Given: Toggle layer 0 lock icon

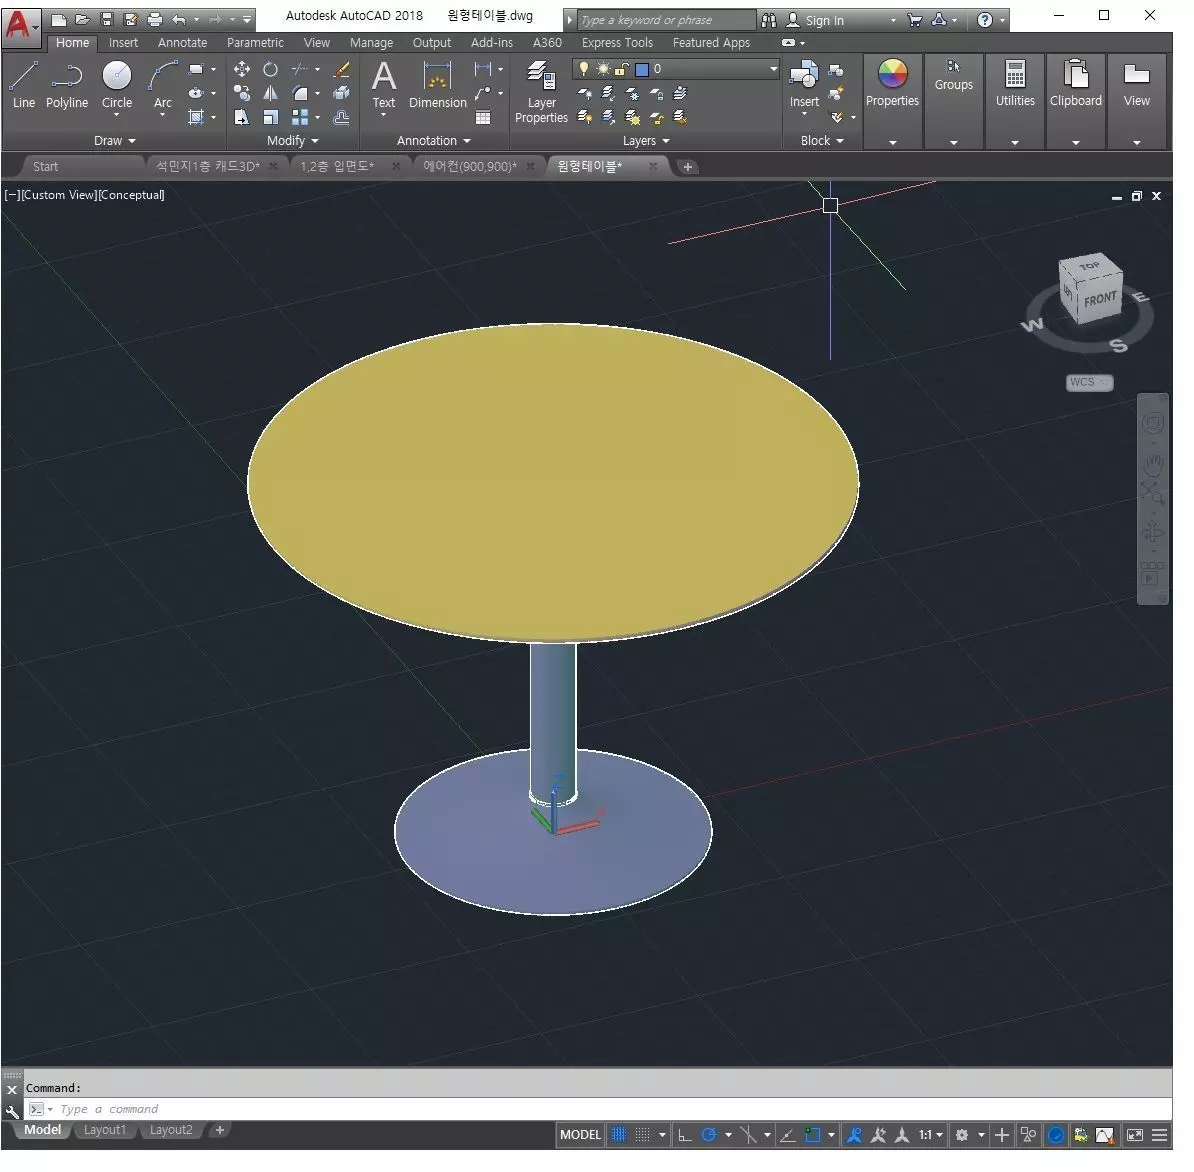Looking at the screenshot, I should [x=621, y=69].
